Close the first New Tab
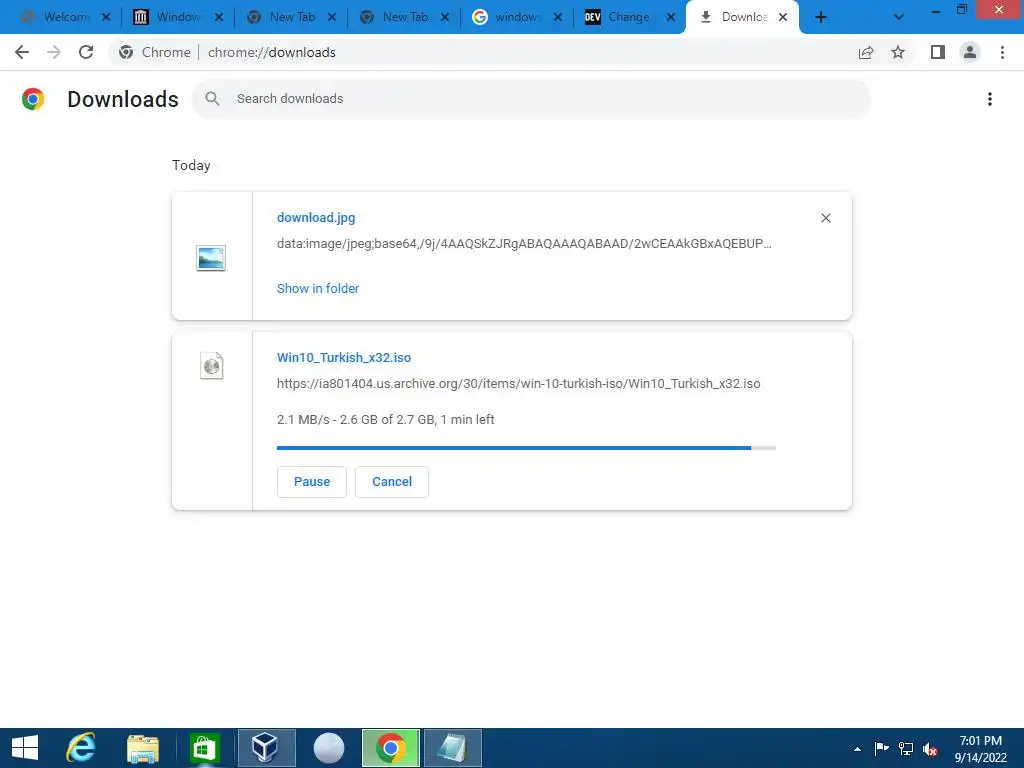Image resolution: width=1024 pixels, height=768 pixels. pyautogui.click(x=332, y=18)
